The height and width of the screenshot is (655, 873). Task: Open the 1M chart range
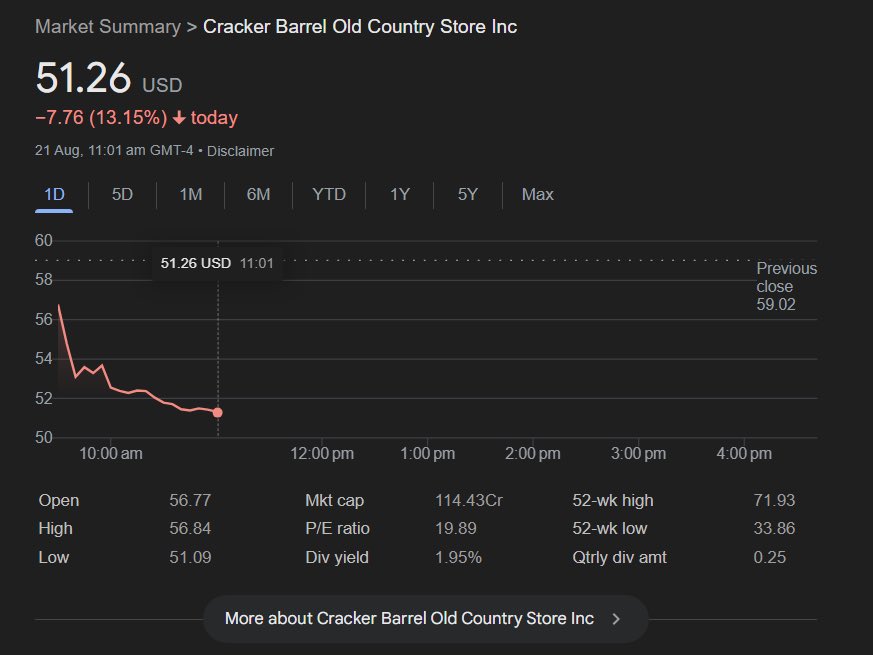[x=190, y=194]
